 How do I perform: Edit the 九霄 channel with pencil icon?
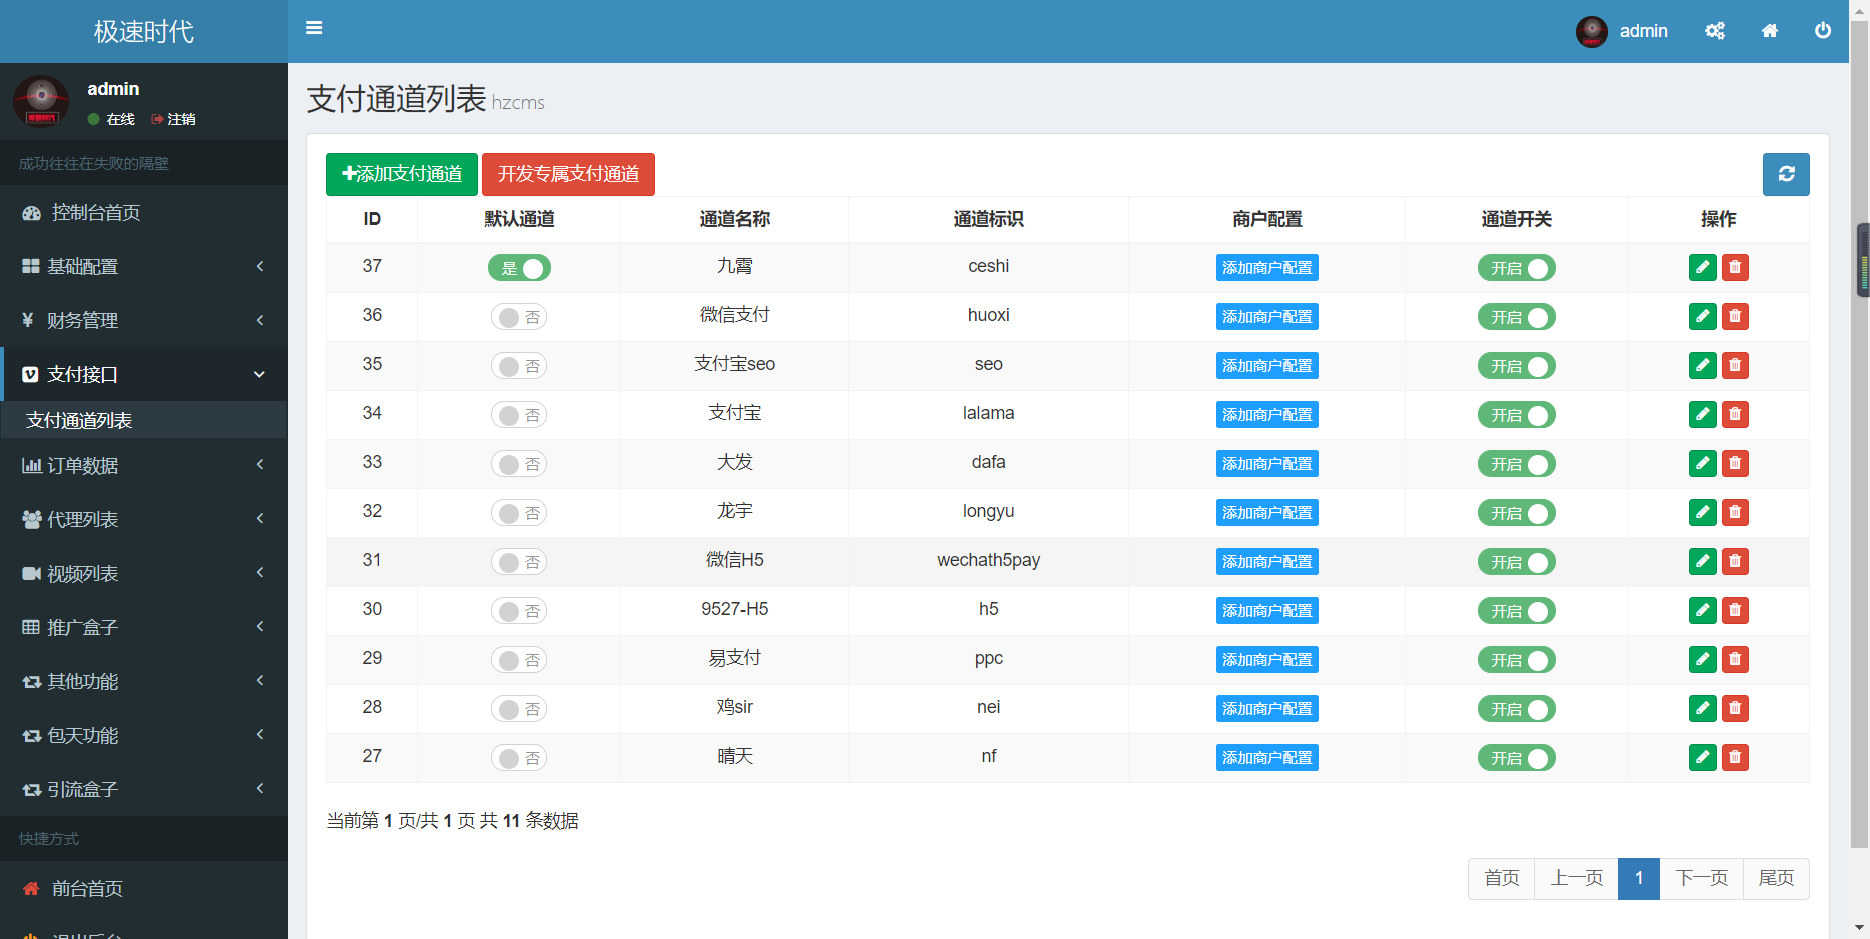coord(1702,267)
